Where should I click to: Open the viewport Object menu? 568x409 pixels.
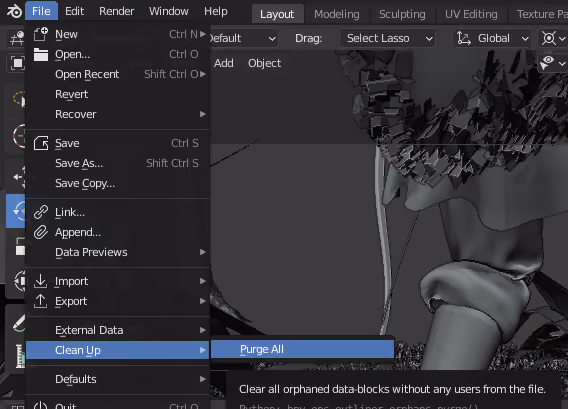pyautogui.click(x=264, y=63)
